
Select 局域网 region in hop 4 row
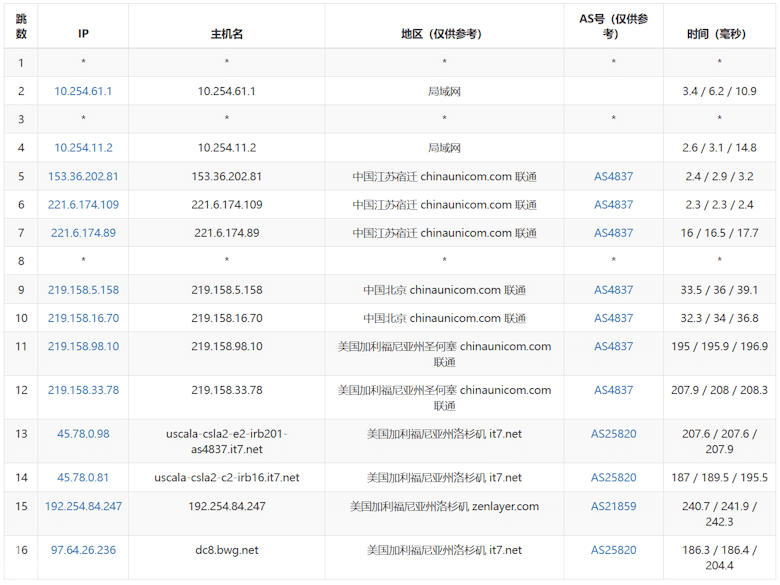pyautogui.click(x=444, y=148)
